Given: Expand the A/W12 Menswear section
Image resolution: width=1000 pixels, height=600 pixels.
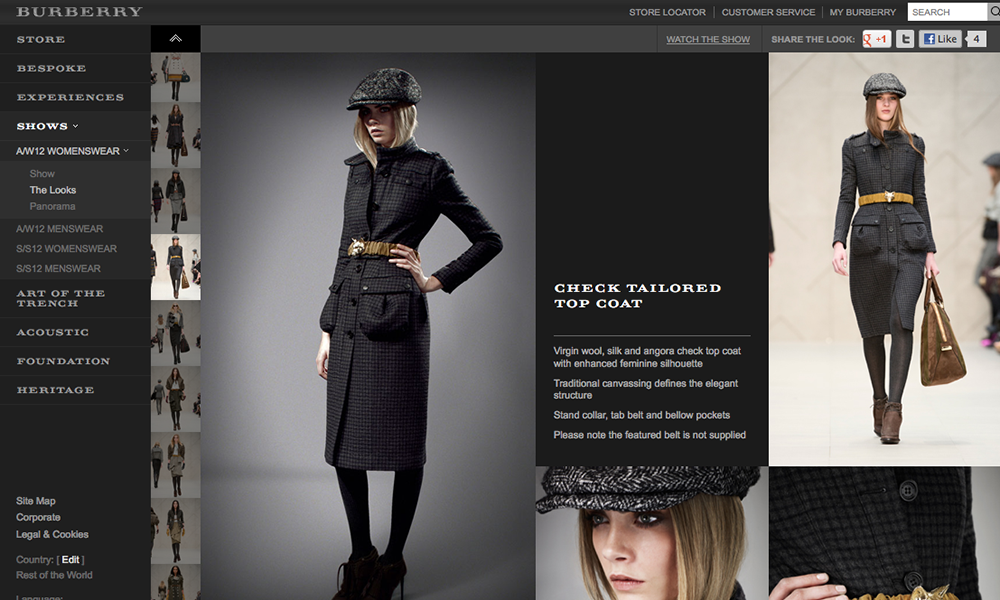Looking at the screenshot, I should (x=58, y=229).
